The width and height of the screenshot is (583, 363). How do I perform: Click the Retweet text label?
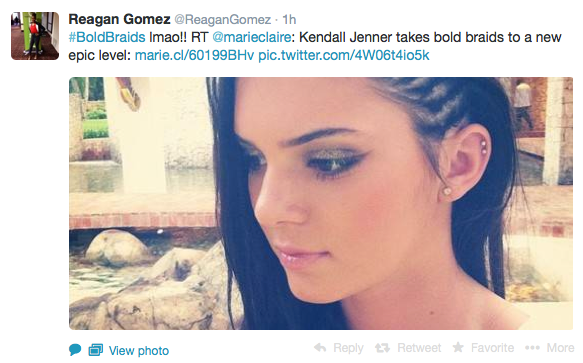419,348
